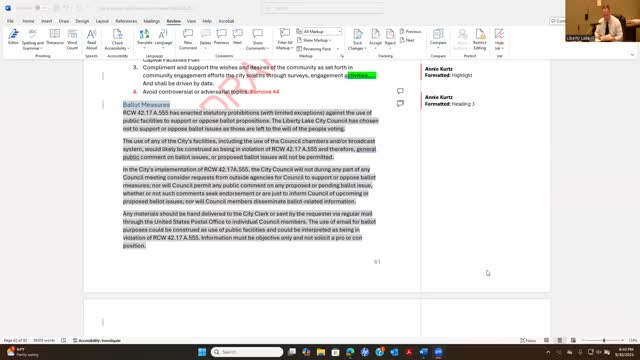Screen dimensions: 640x360
Task: Go to Next comment
Action: coord(238,37)
